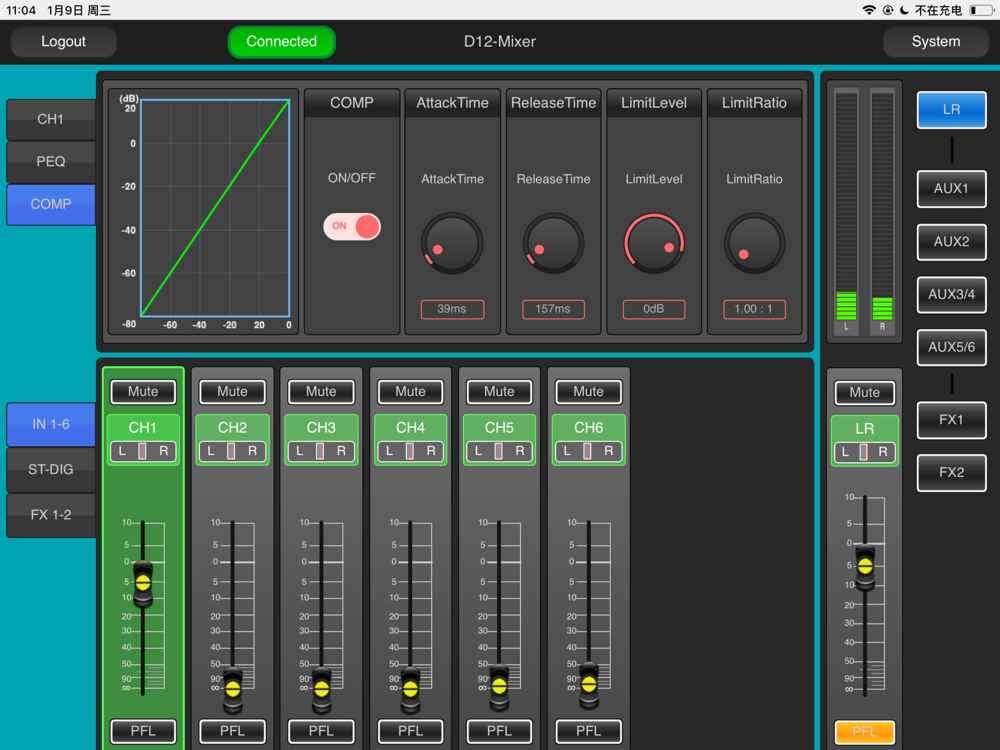Image resolution: width=1000 pixels, height=750 pixels.
Task: Click the LR master fader knob
Action: [865, 566]
